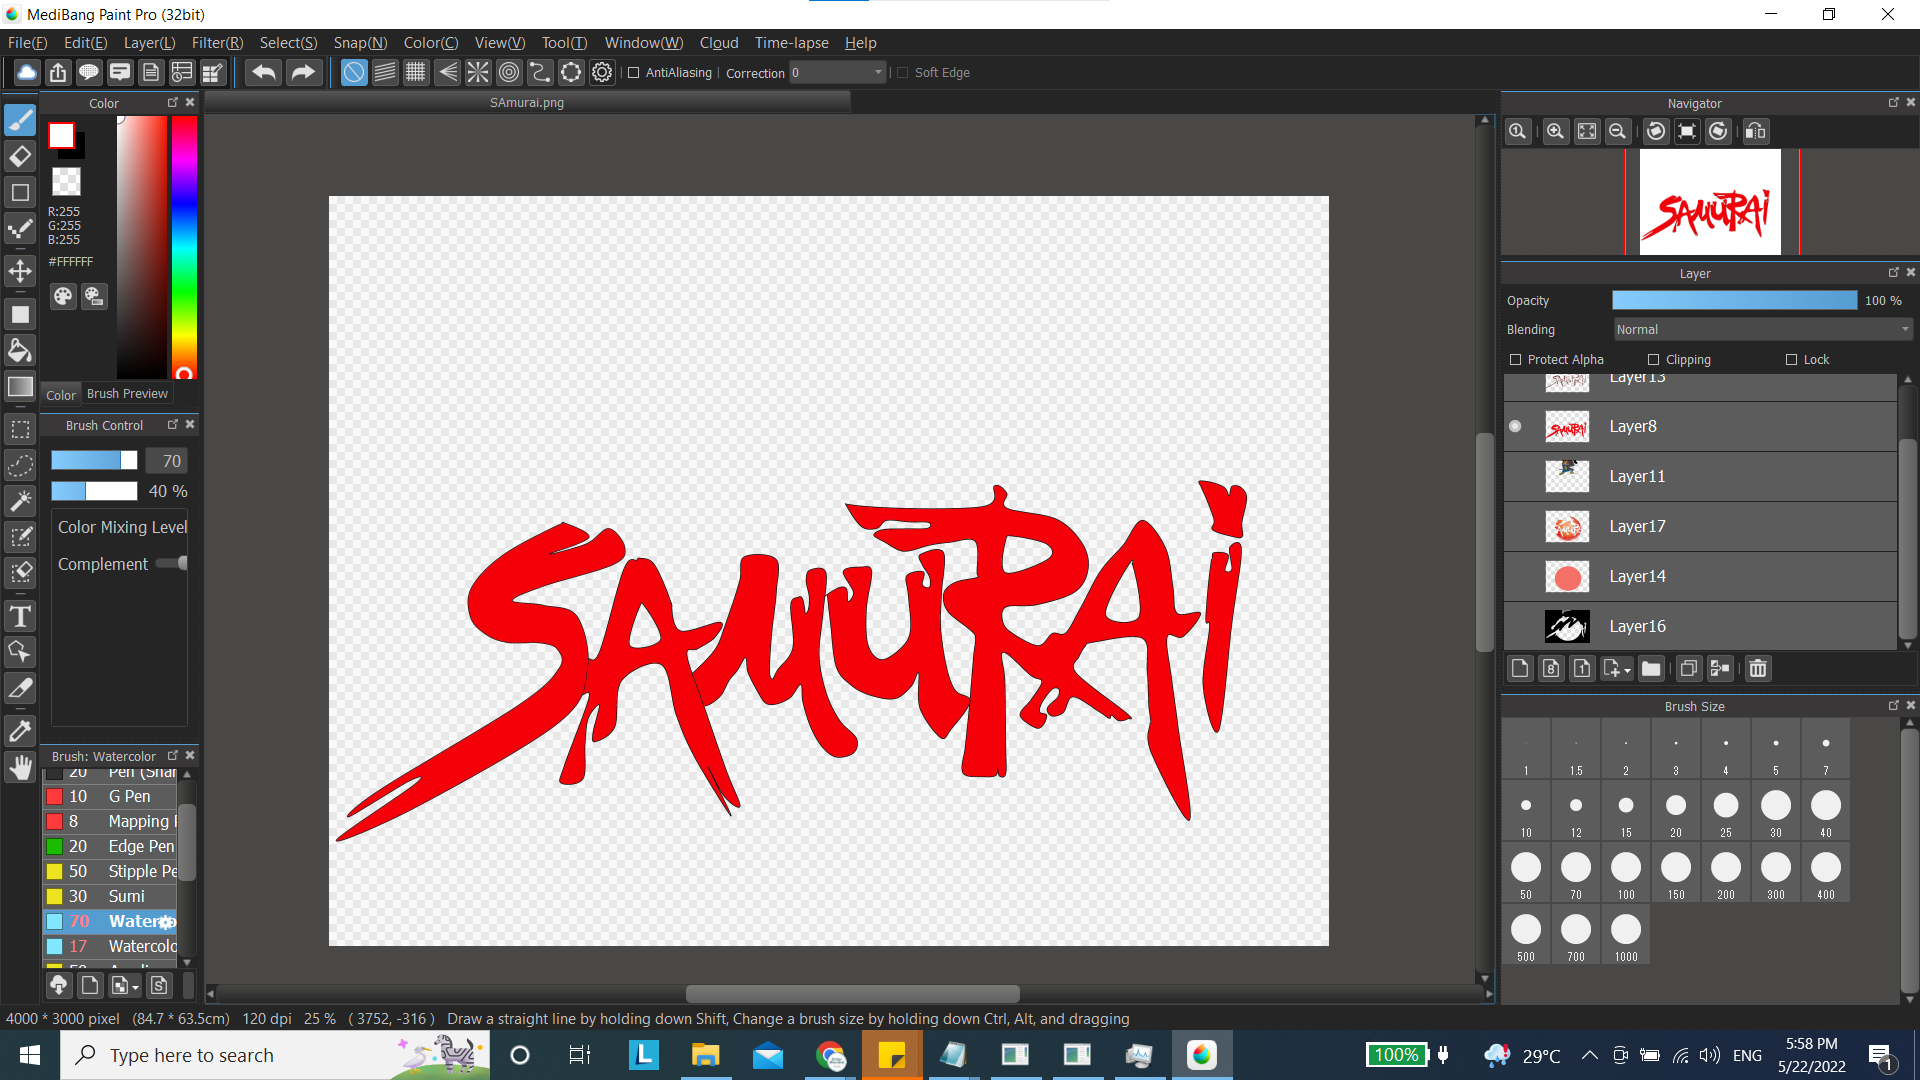1920x1080 pixels.
Task: Switch to Brush Preview tab
Action: click(127, 394)
